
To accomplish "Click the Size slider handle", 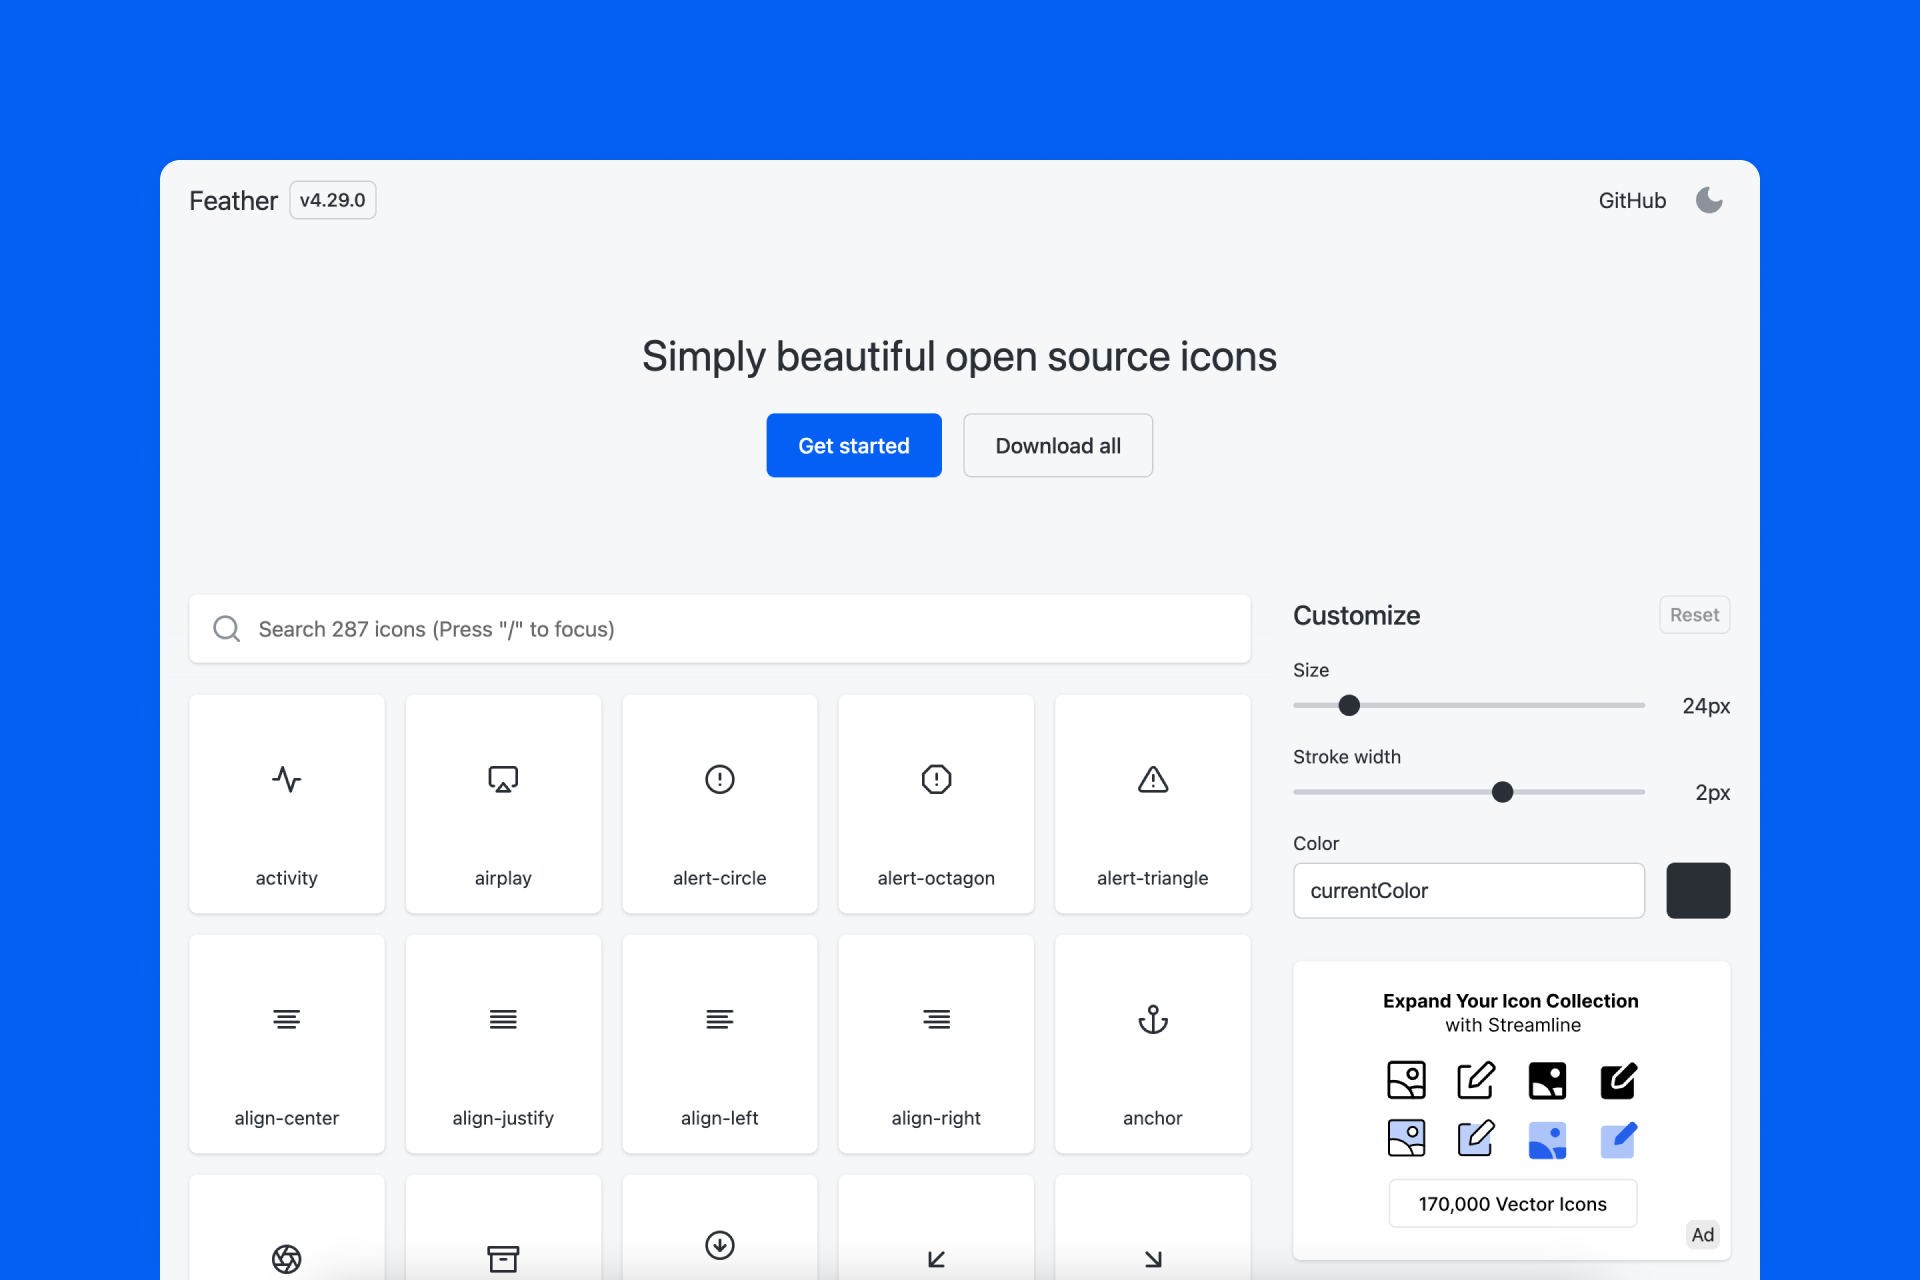I will coord(1349,705).
